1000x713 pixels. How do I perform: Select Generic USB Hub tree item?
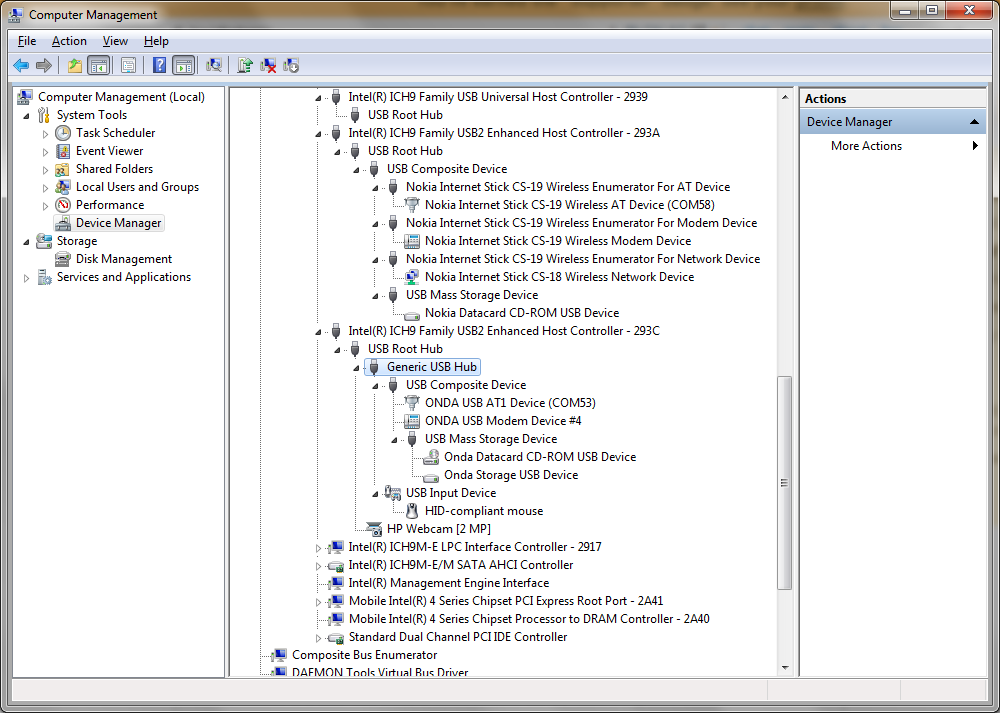click(432, 367)
